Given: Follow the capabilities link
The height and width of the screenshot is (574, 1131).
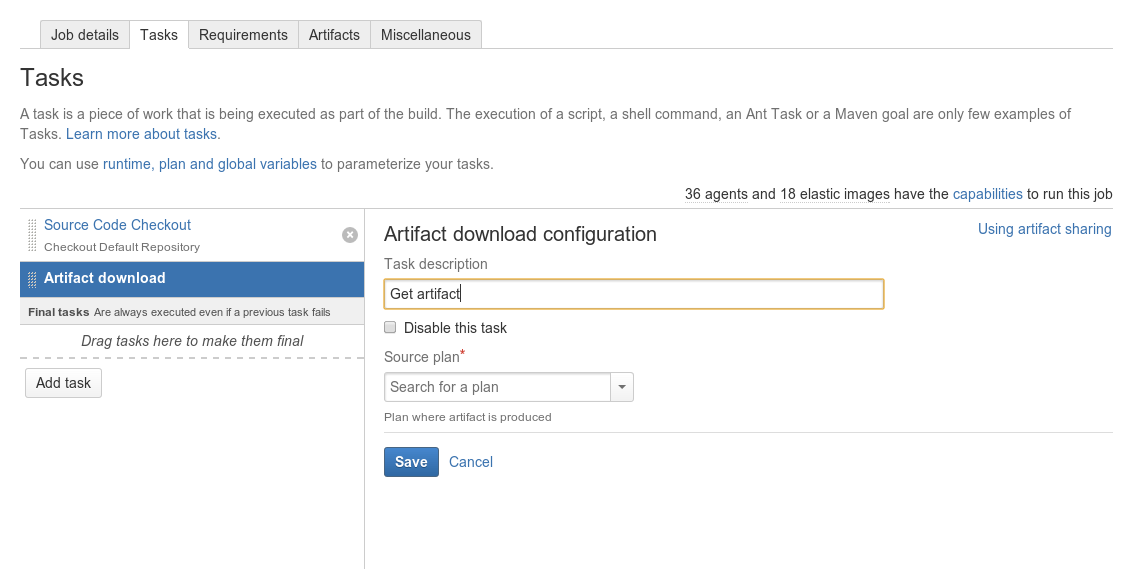Looking at the screenshot, I should click(987, 194).
